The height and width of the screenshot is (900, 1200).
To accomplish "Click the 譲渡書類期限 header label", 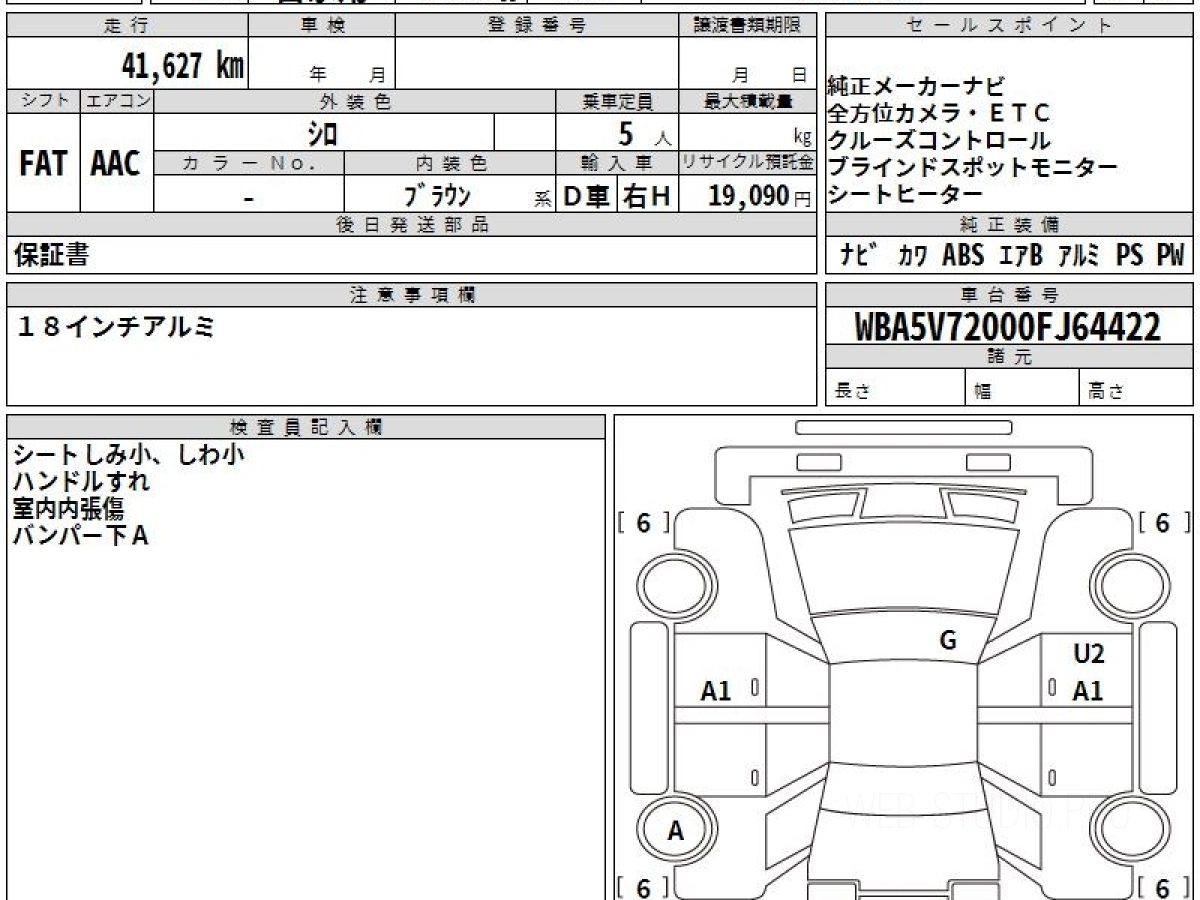I will coord(748,26).
